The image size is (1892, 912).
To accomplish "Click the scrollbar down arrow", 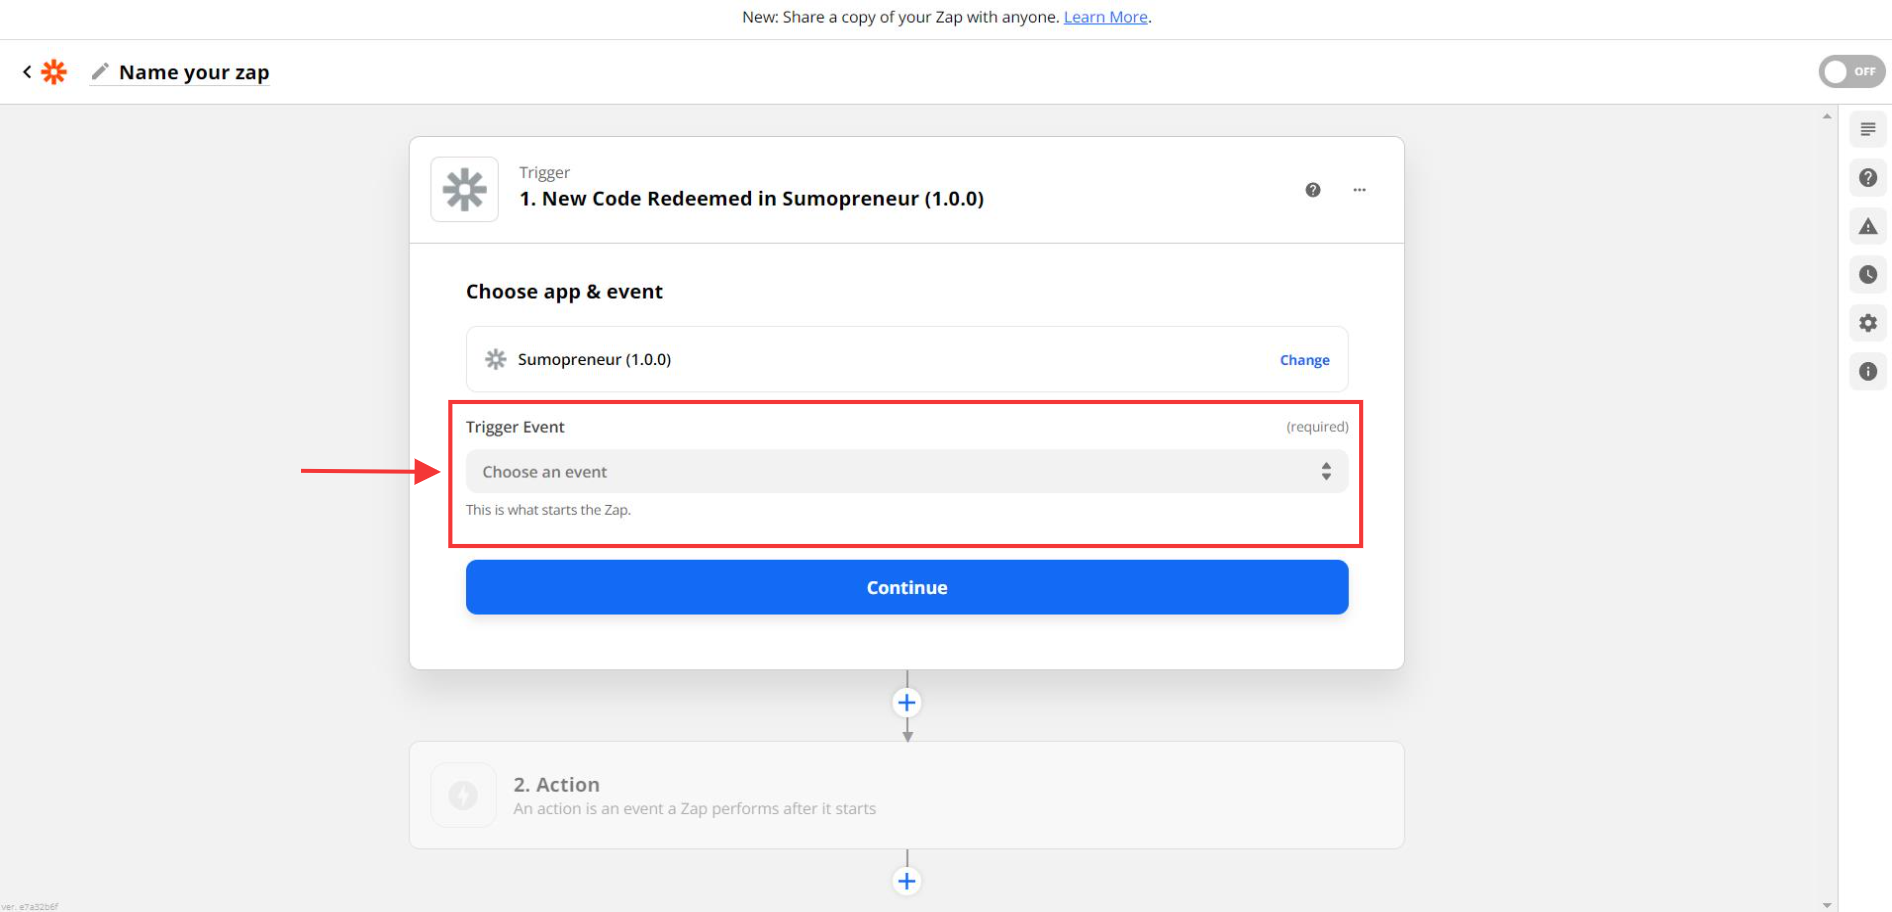I will 1827,905.
